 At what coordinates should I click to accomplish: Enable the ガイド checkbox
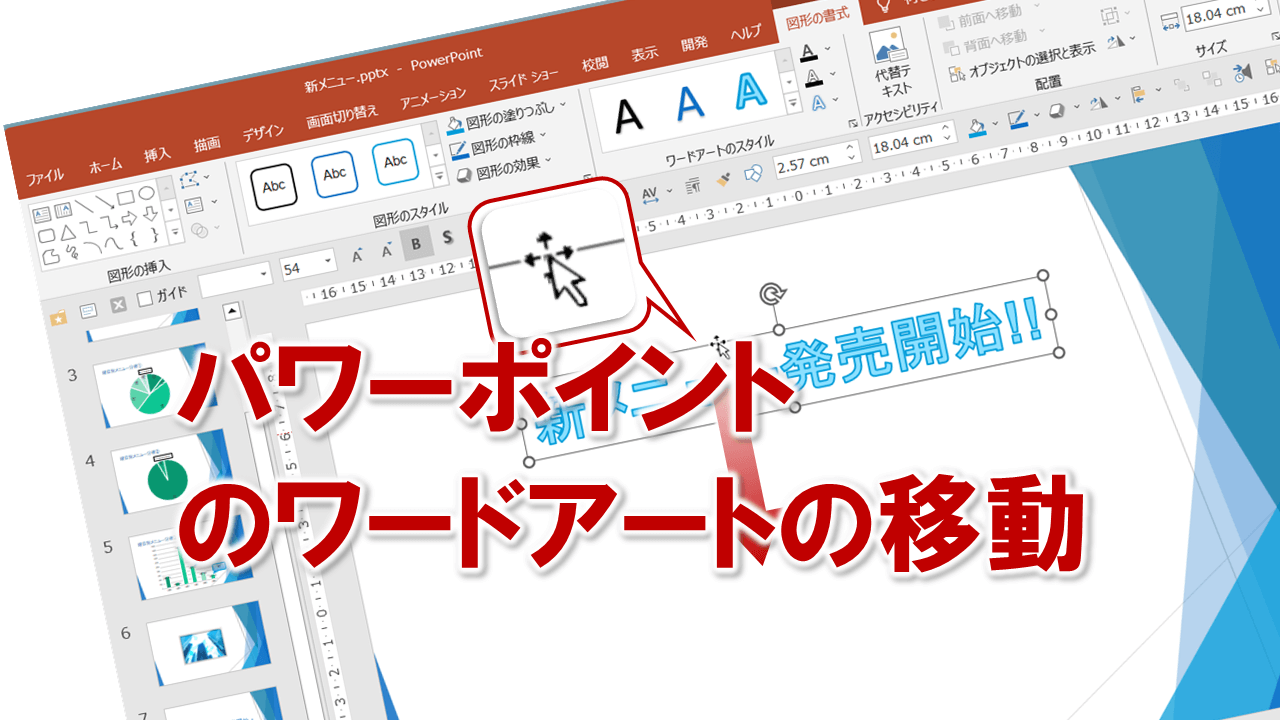[x=145, y=299]
